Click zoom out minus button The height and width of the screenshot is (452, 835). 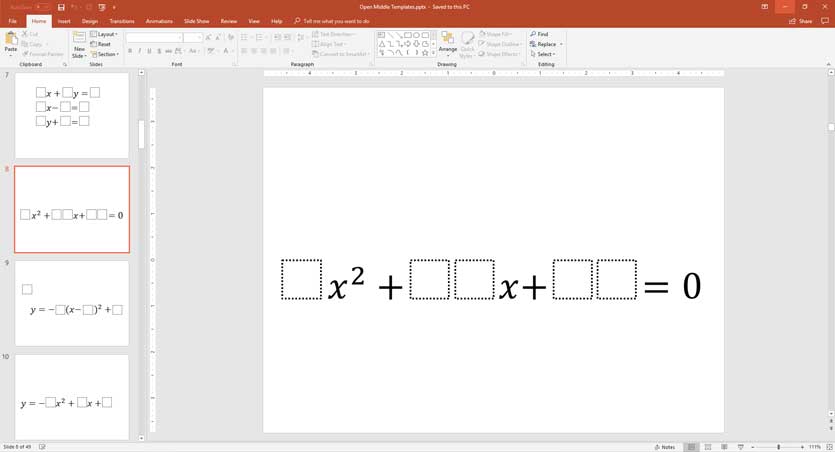(x=752, y=447)
